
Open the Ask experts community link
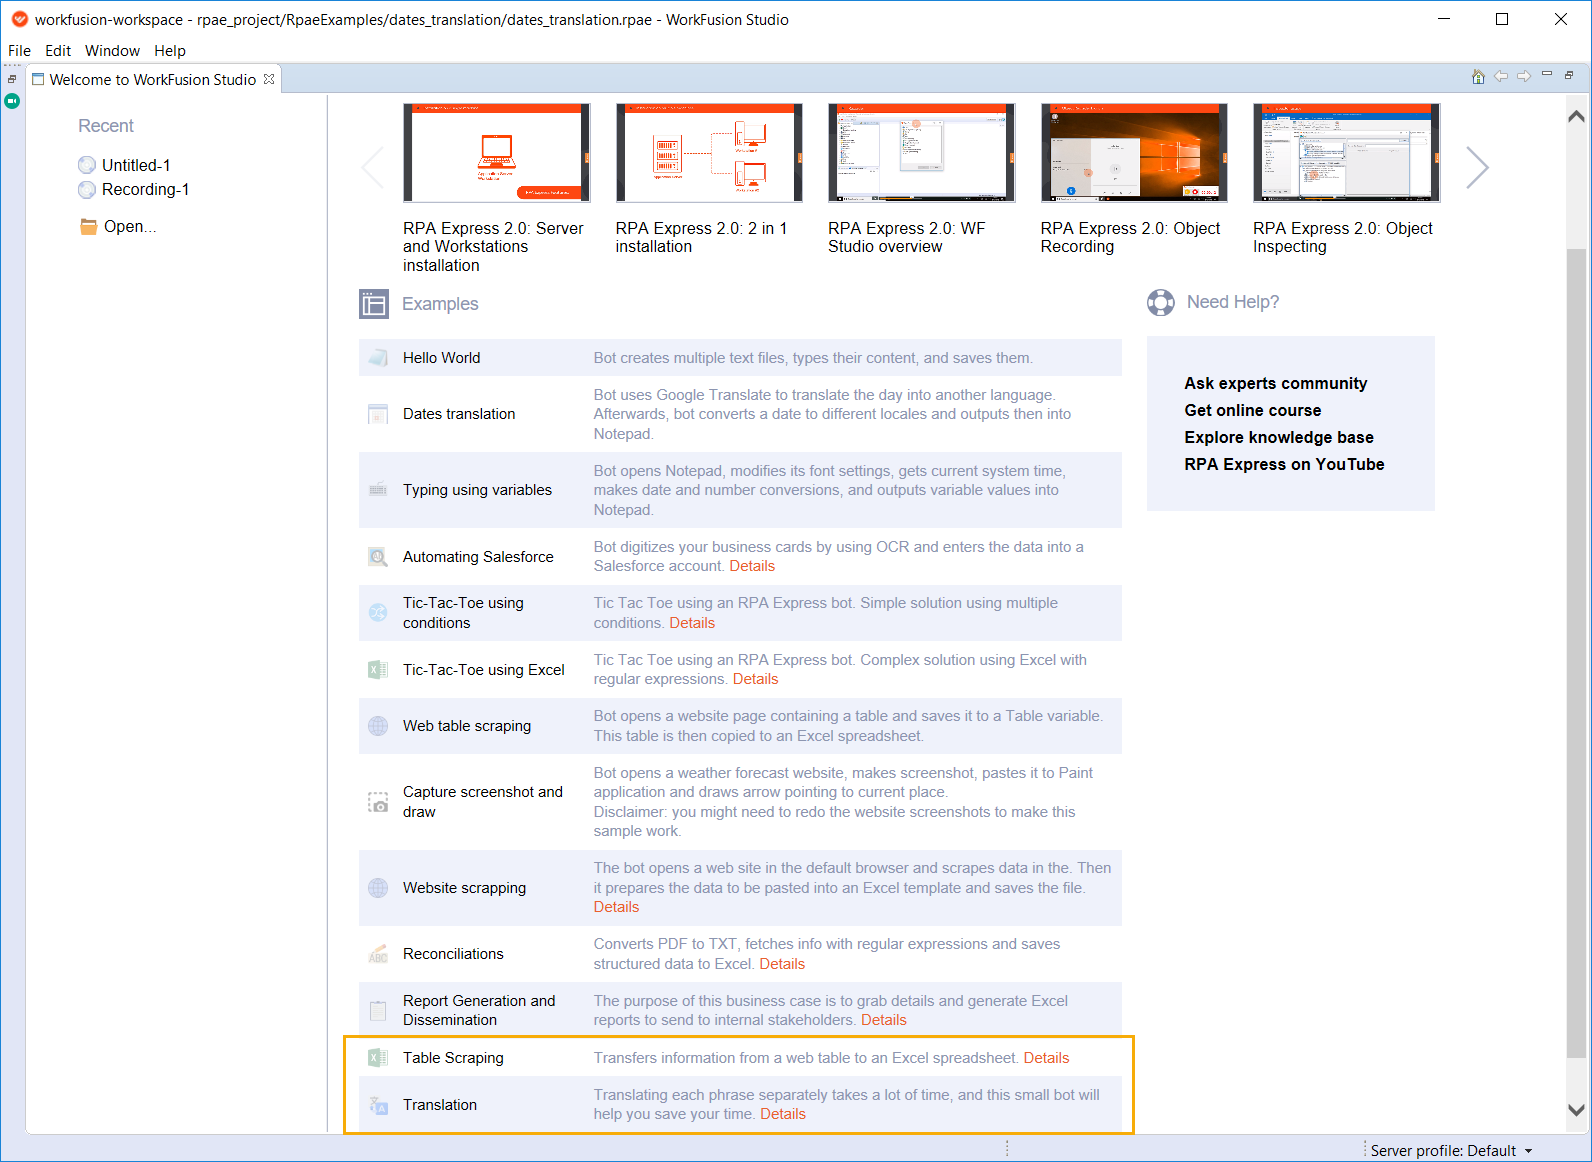tap(1276, 383)
